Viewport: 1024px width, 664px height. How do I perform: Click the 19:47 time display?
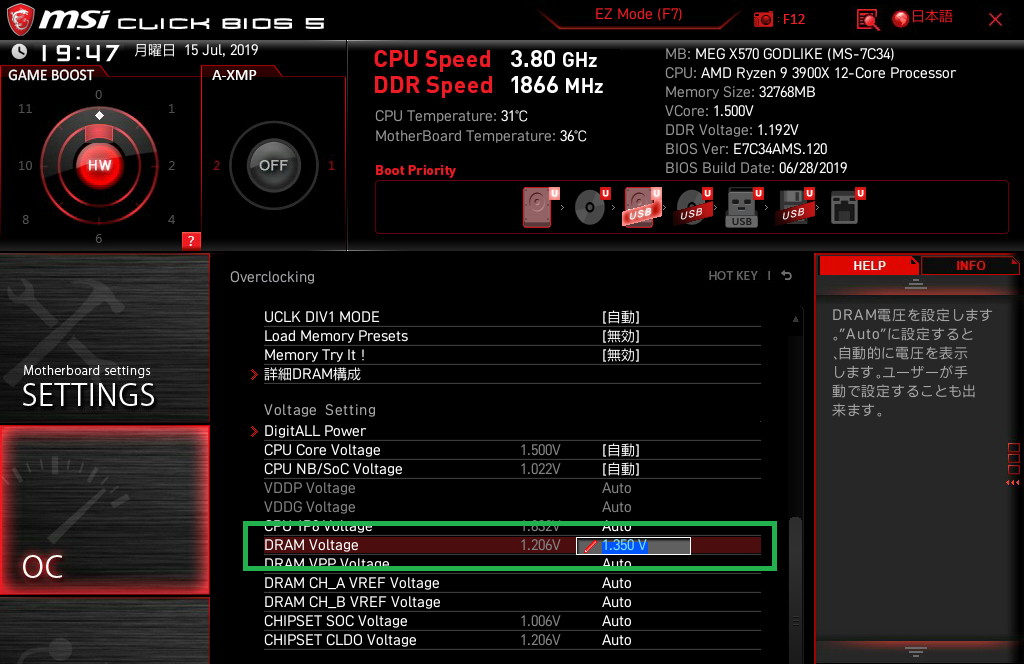79,52
